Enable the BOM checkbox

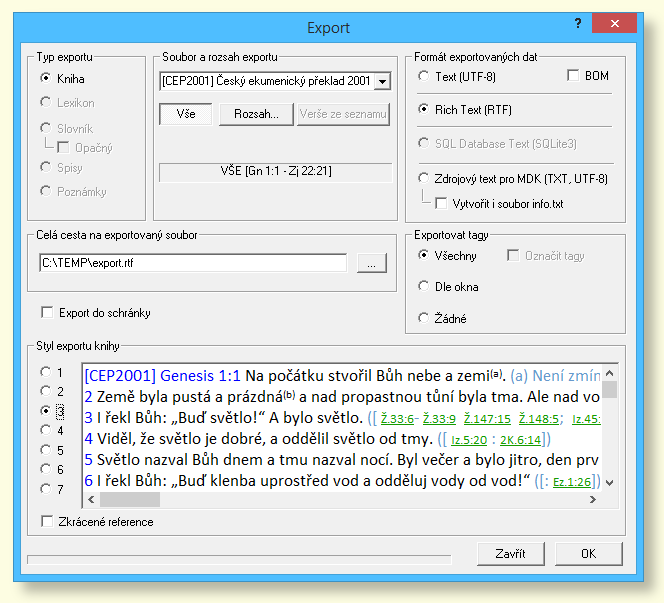[574, 76]
